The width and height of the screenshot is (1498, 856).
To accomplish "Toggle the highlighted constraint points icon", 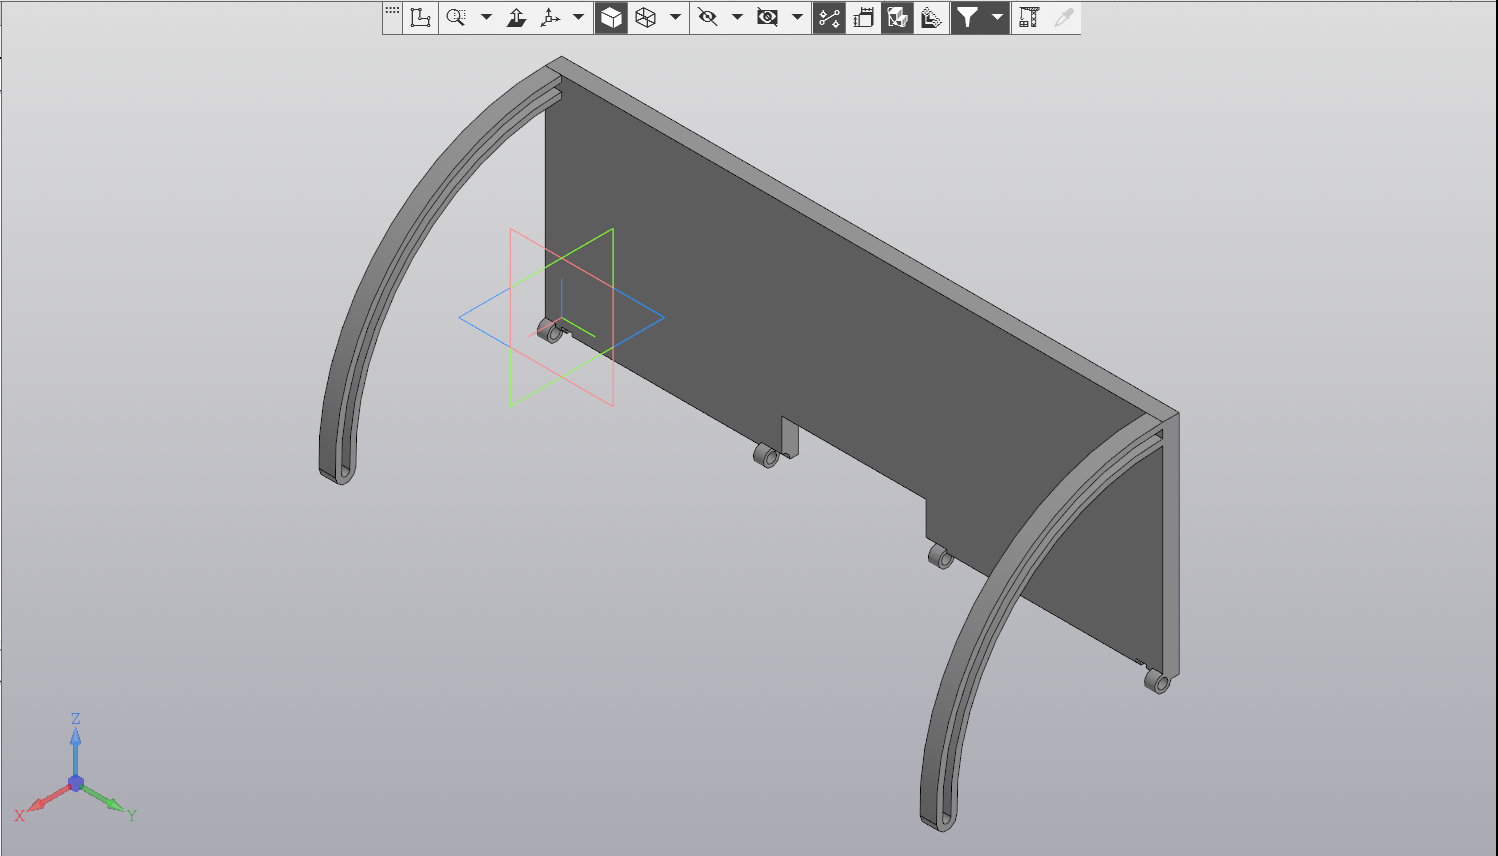I will point(829,18).
